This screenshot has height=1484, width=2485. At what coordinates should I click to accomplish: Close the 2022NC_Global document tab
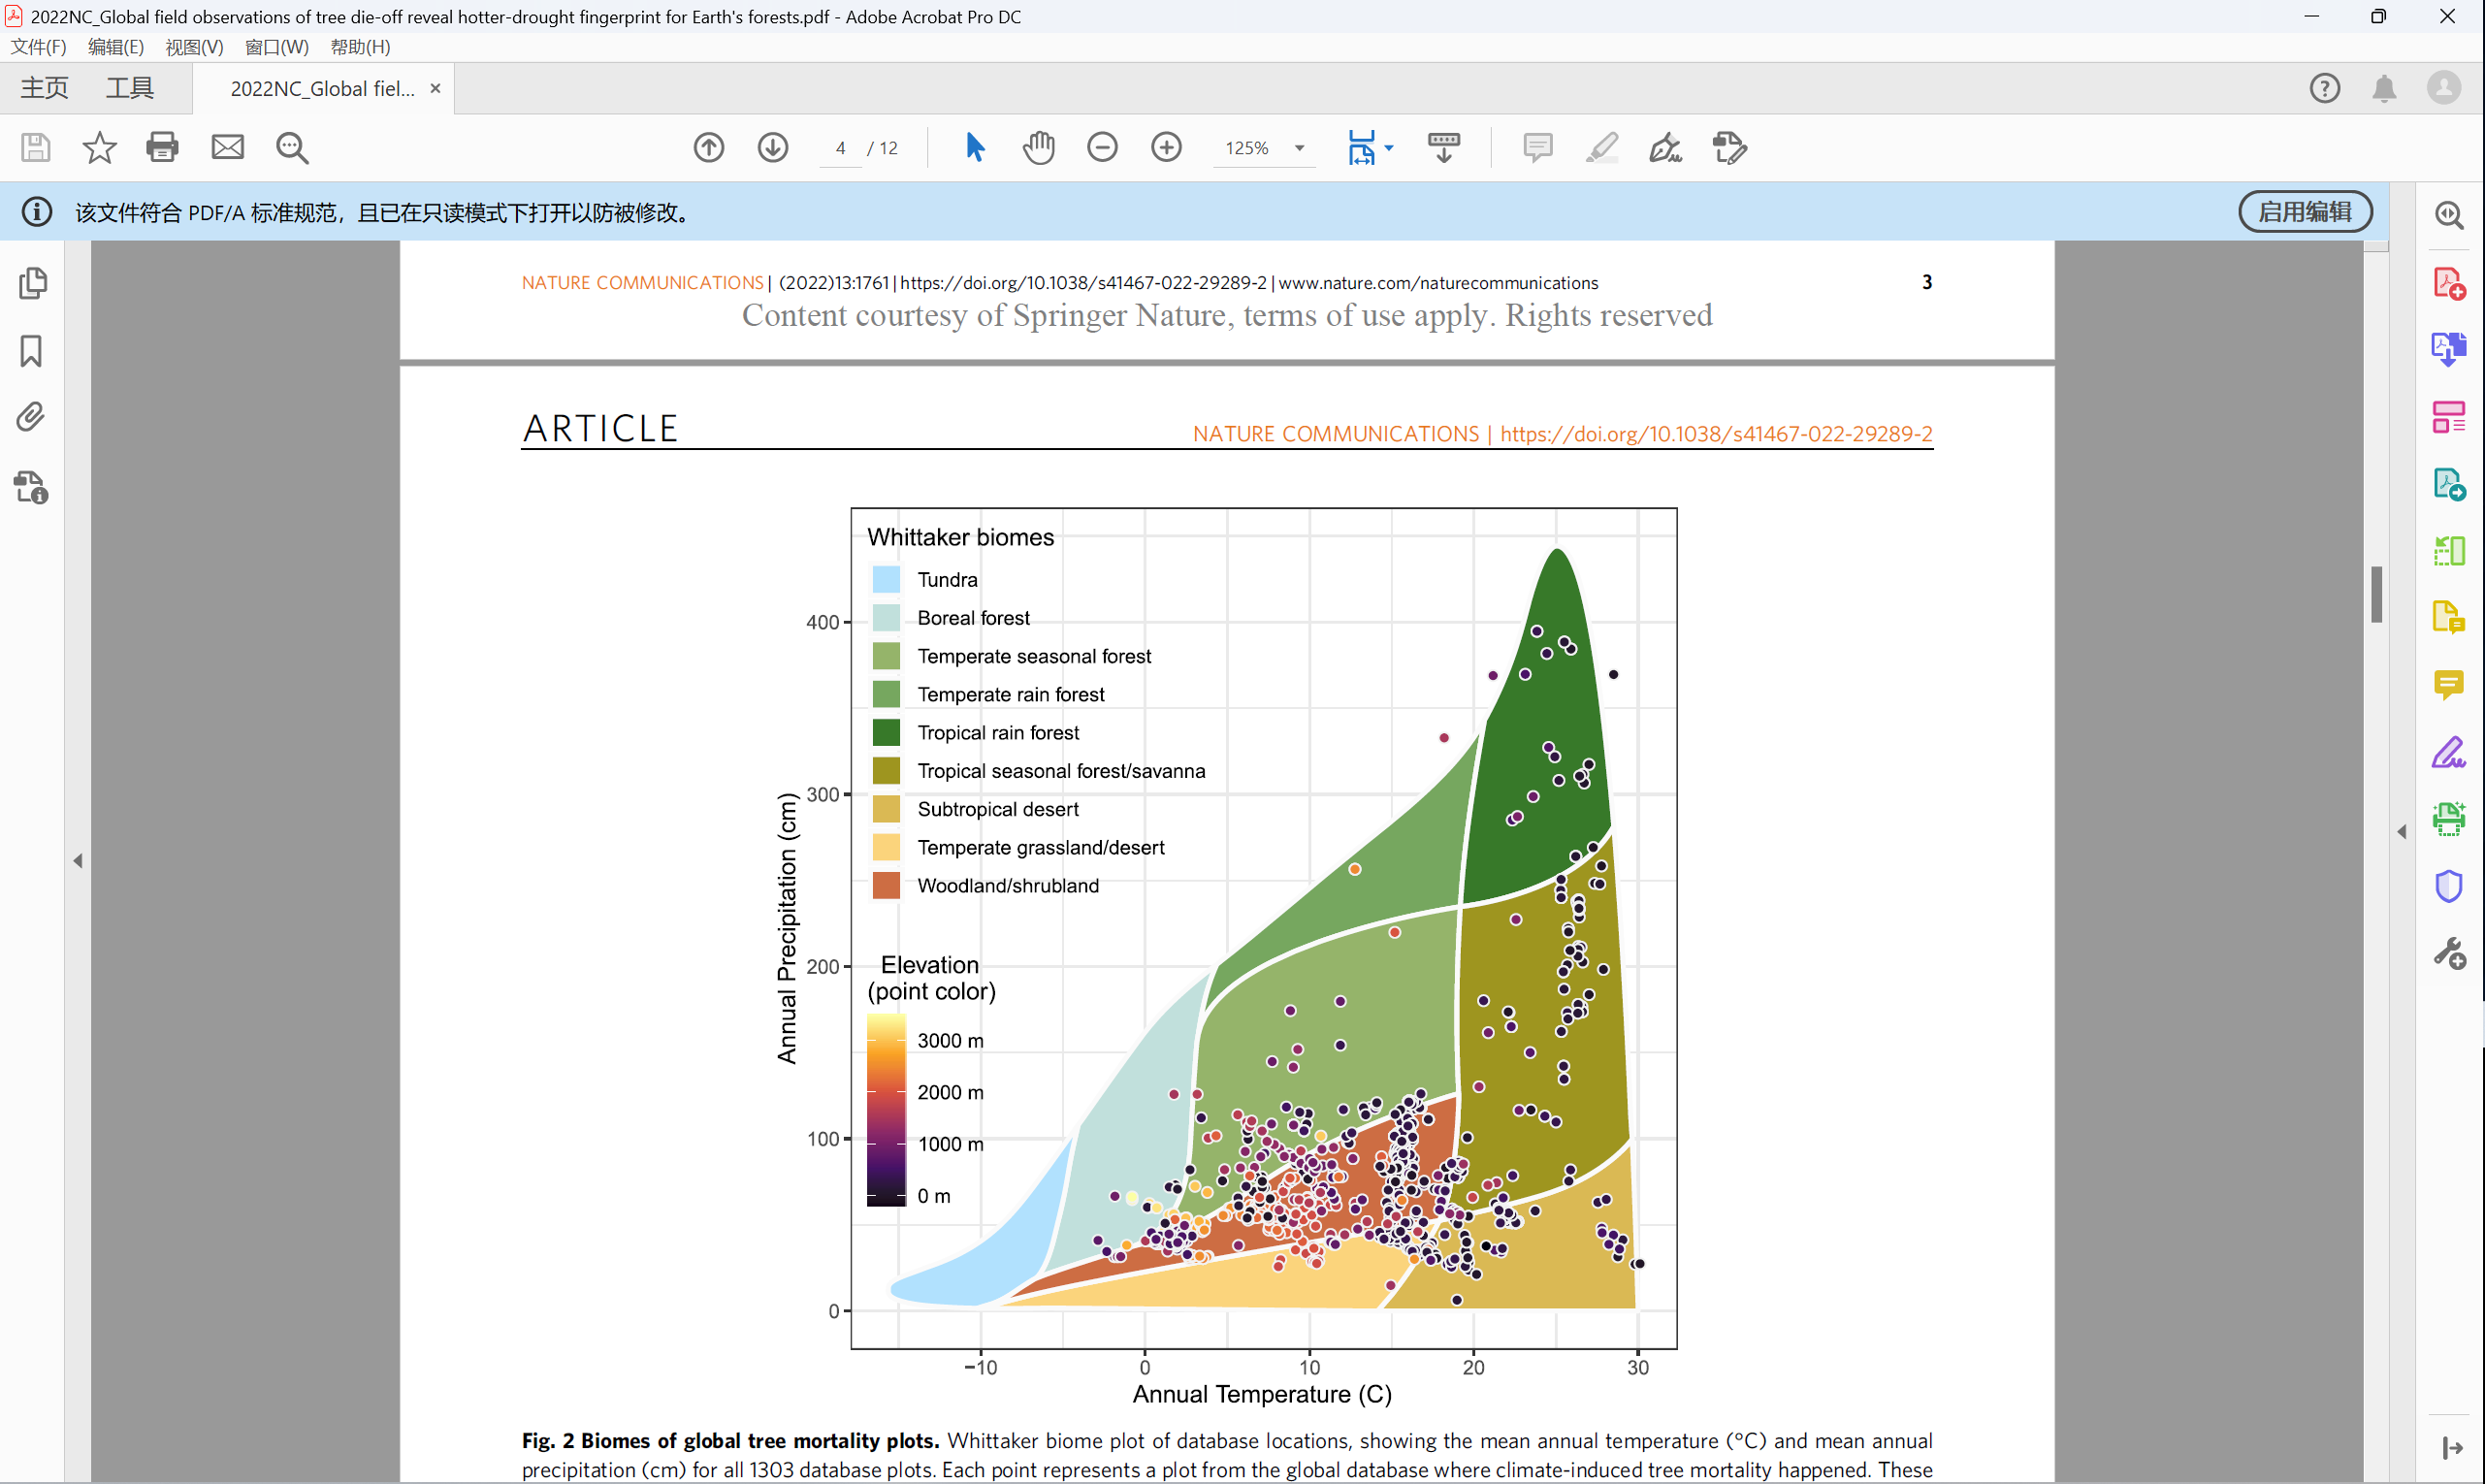[435, 88]
